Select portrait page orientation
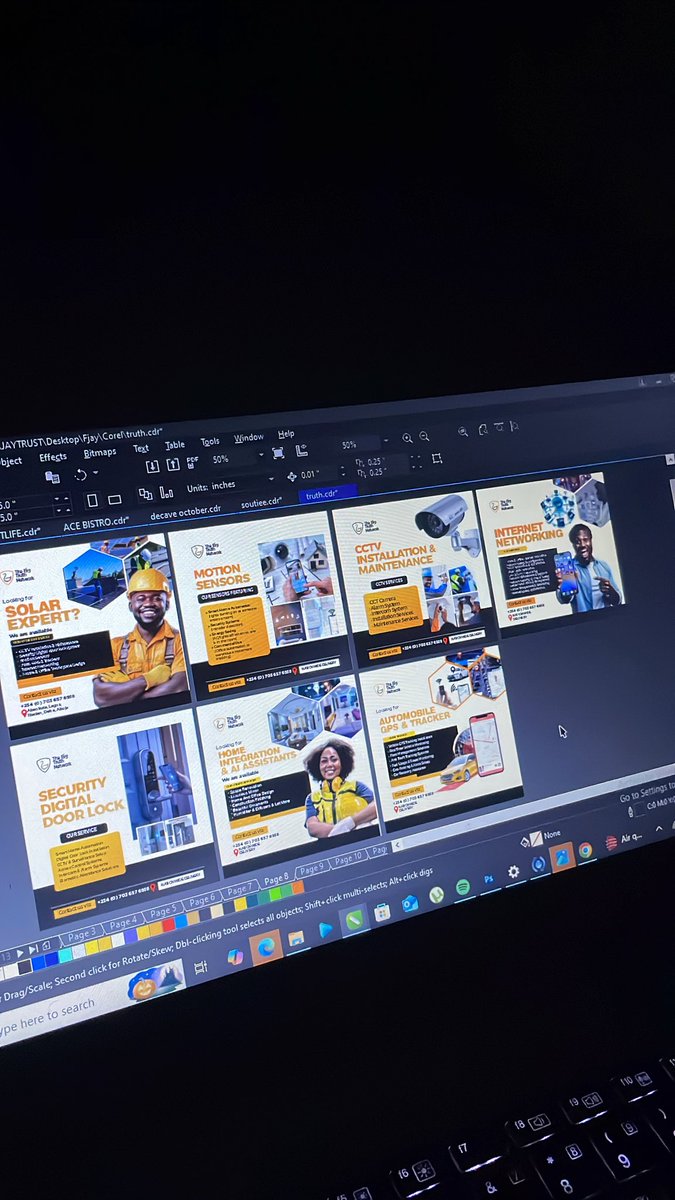675x1200 pixels. point(92,500)
